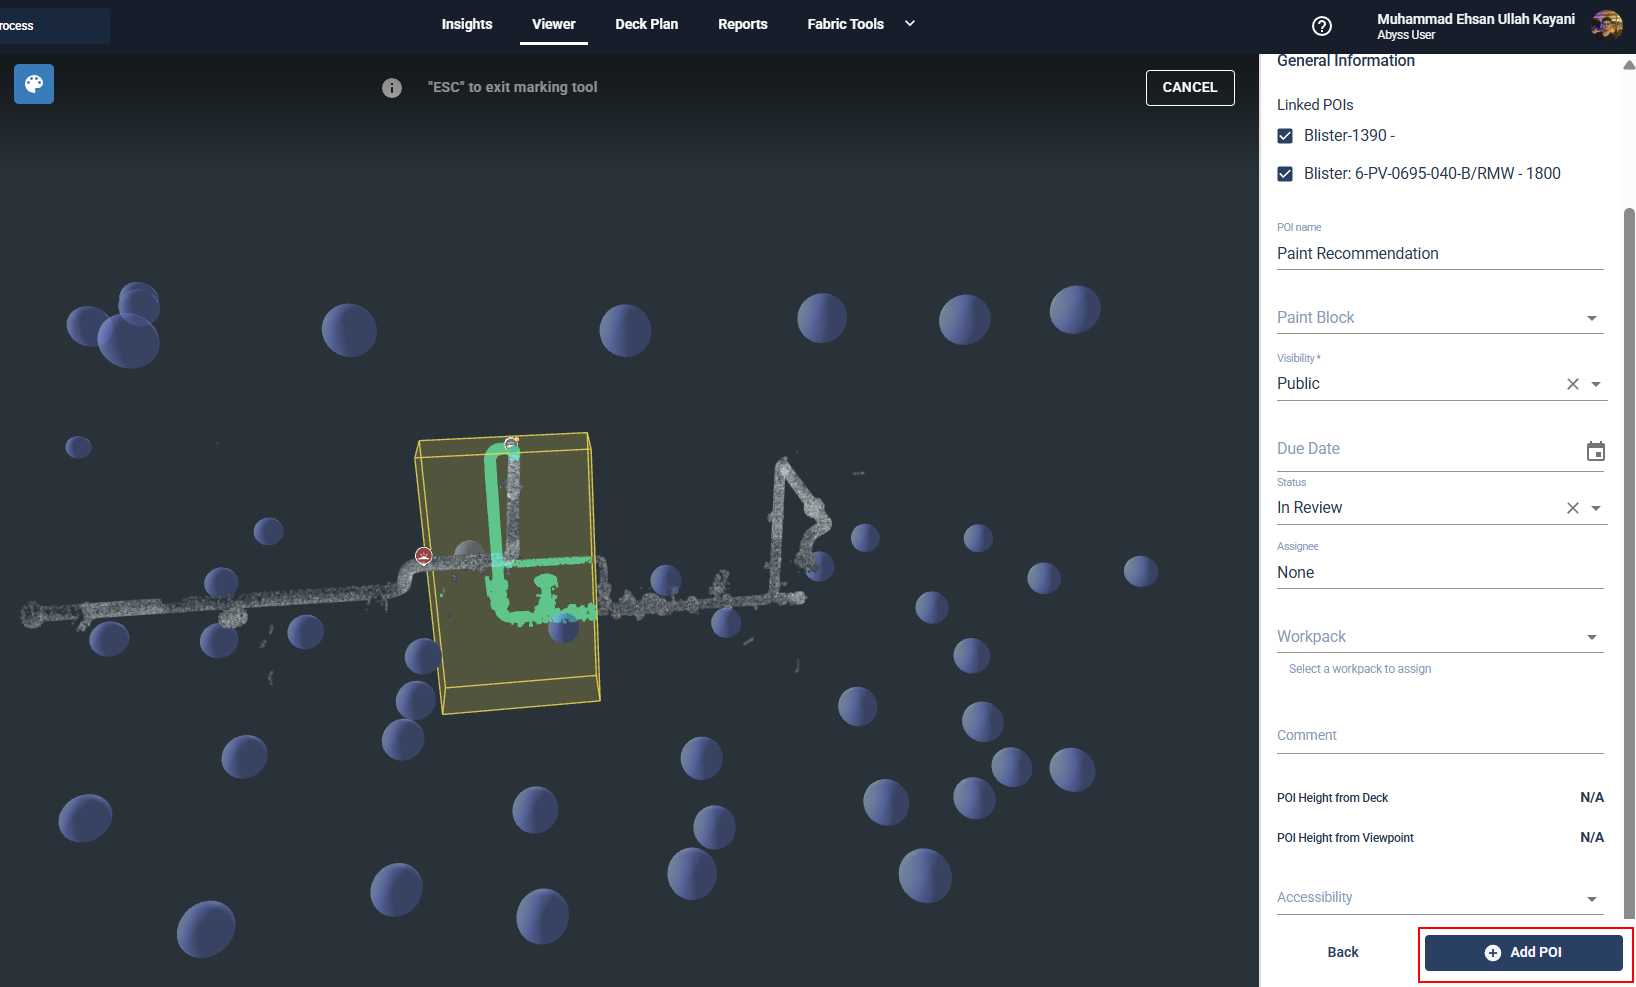
Task: Expand the Accessibility dropdown
Action: click(1591, 899)
